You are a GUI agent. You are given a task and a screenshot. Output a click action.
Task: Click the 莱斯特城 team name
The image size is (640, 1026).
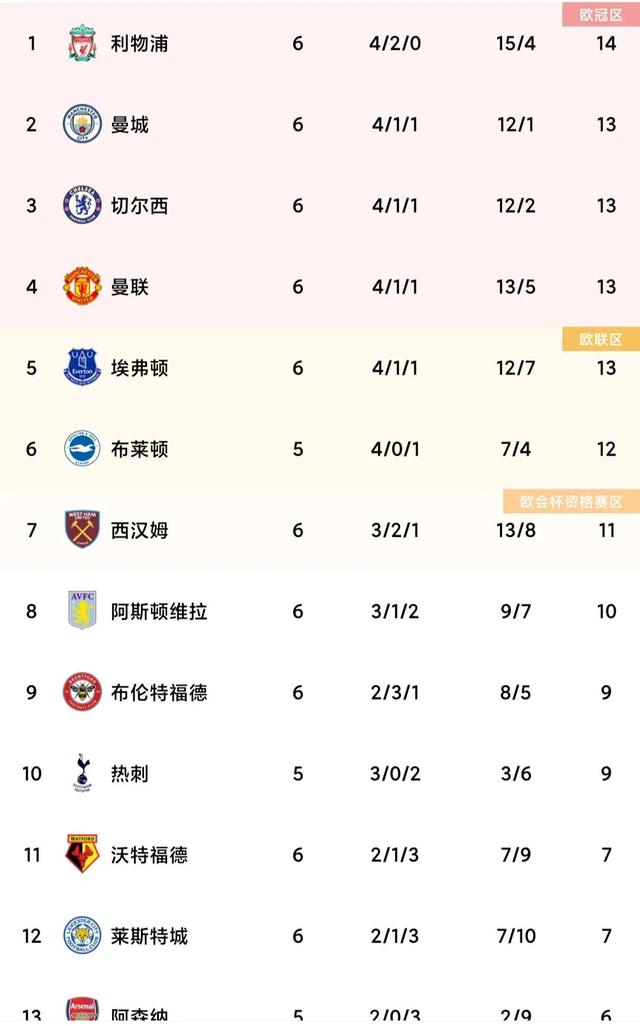[149, 935]
